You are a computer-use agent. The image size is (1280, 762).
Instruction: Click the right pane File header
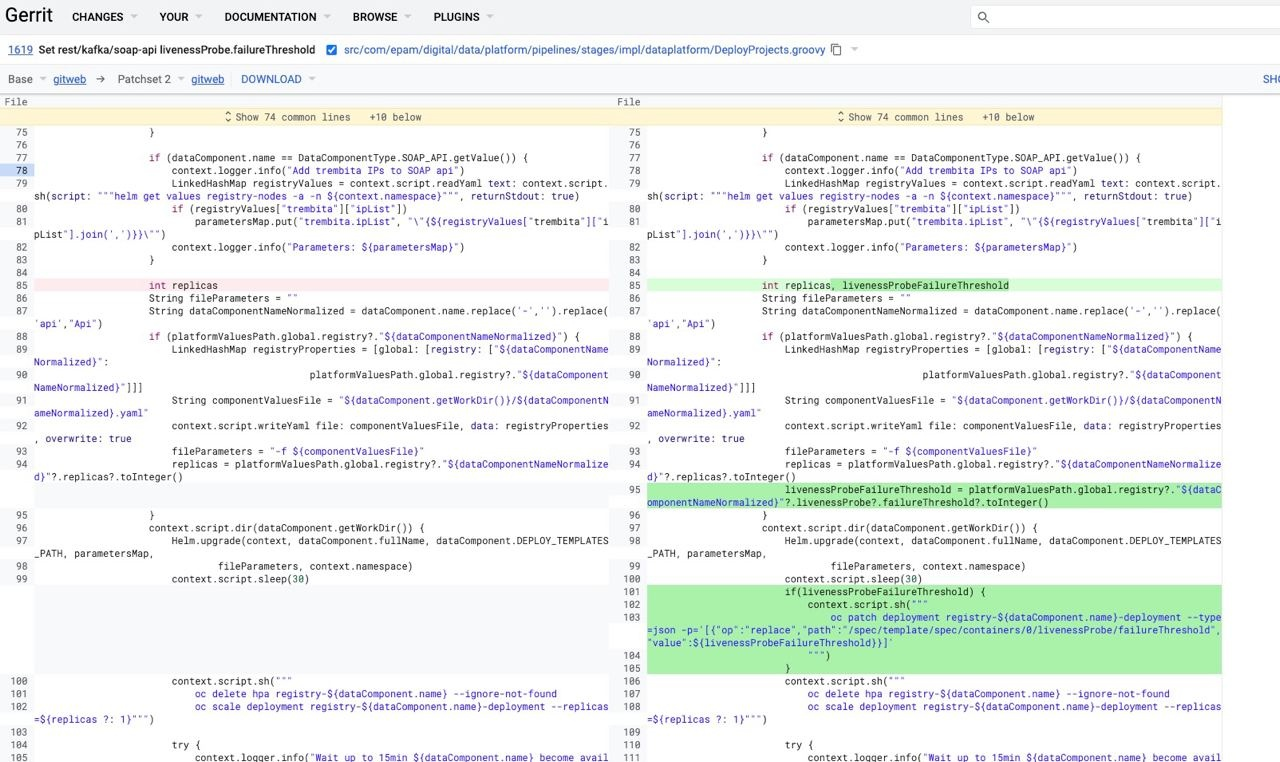coord(629,102)
